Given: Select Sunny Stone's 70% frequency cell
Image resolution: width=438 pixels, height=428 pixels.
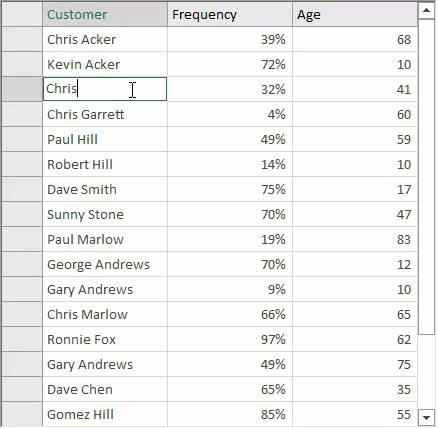Looking at the screenshot, I should 230,214.
